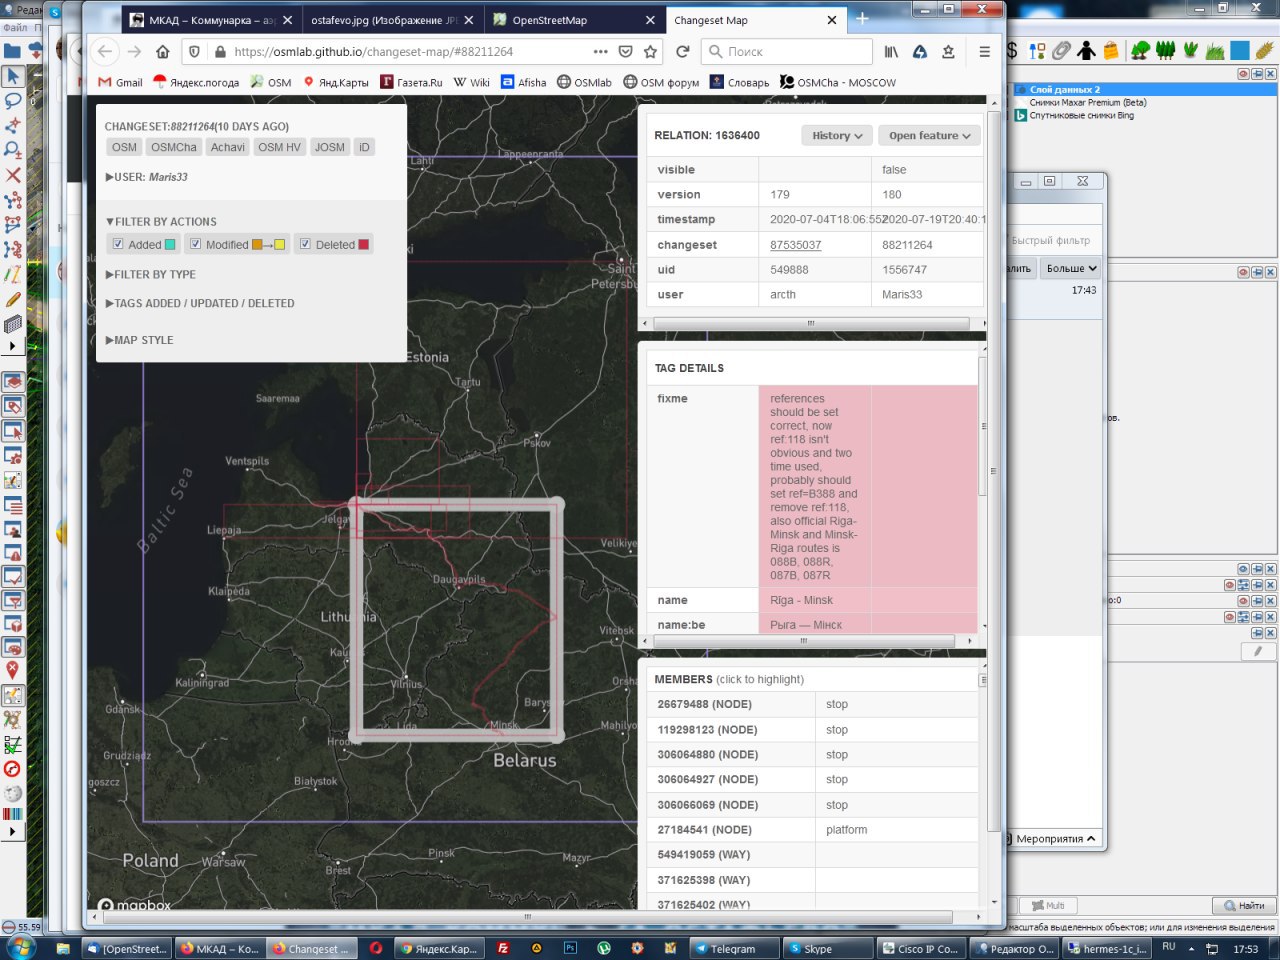Open changeset 87535037 link
The height and width of the screenshot is (960, 1280).
[796, 245]
